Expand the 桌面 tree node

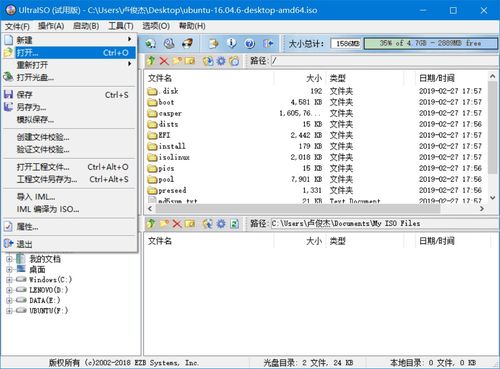(x=9, y=269)
